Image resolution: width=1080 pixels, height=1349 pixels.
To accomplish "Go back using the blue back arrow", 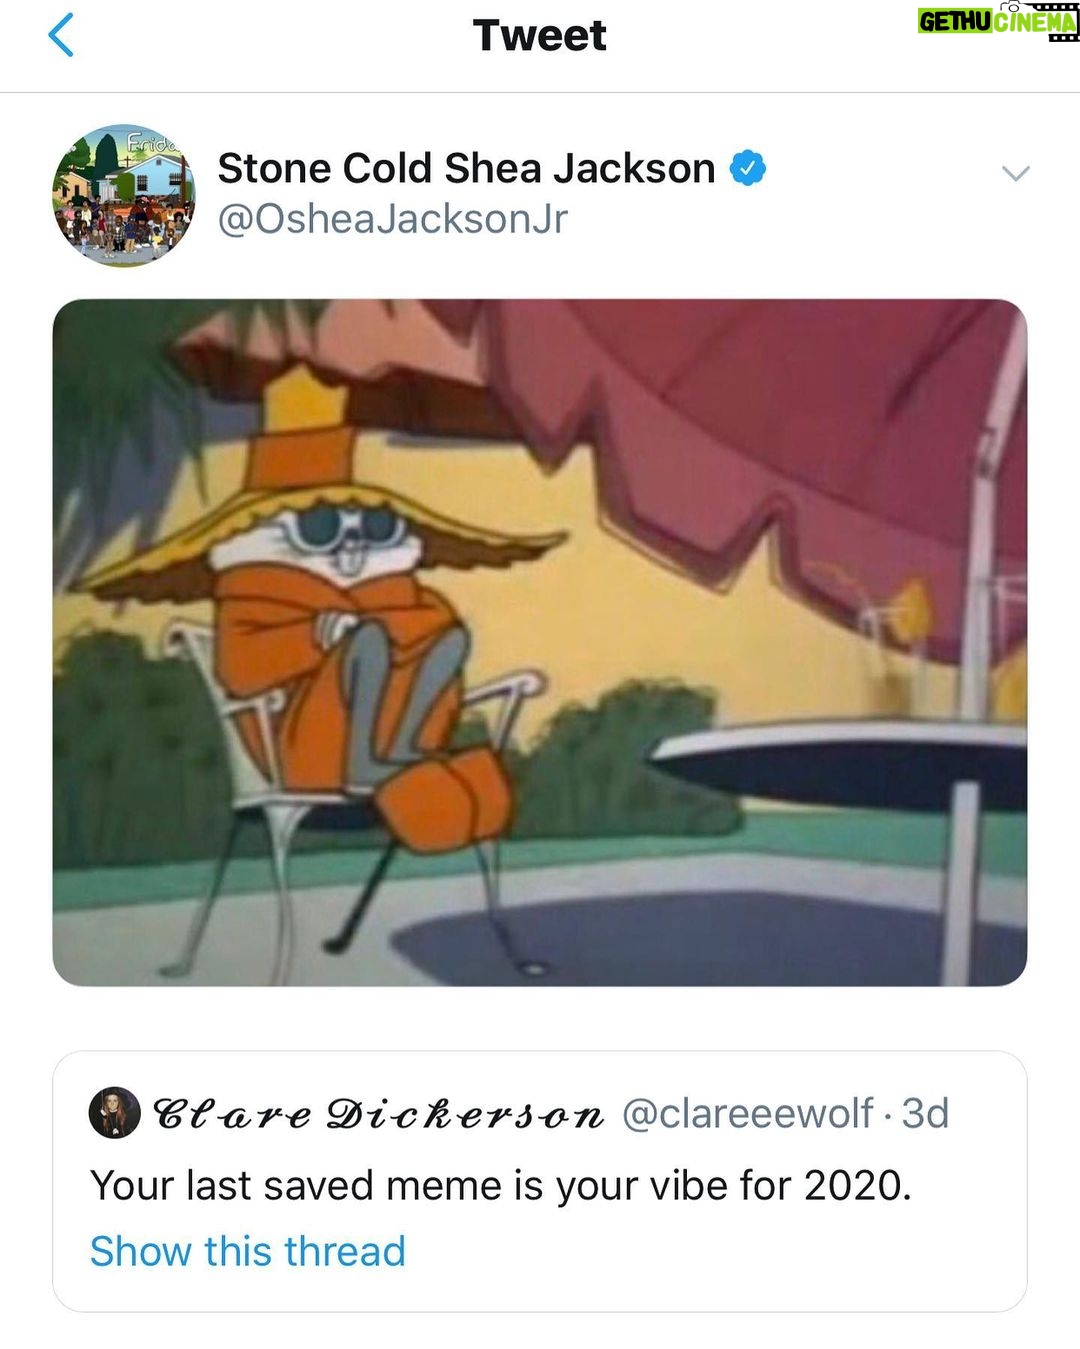I will pyautogui.click(x=61, y=35).
